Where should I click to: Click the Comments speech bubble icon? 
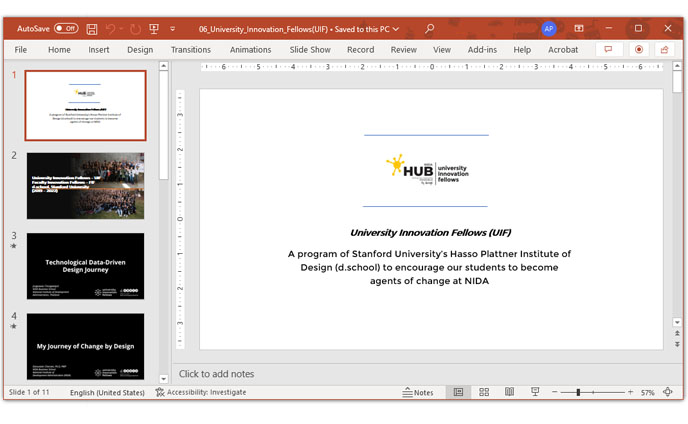coord(609,49)
